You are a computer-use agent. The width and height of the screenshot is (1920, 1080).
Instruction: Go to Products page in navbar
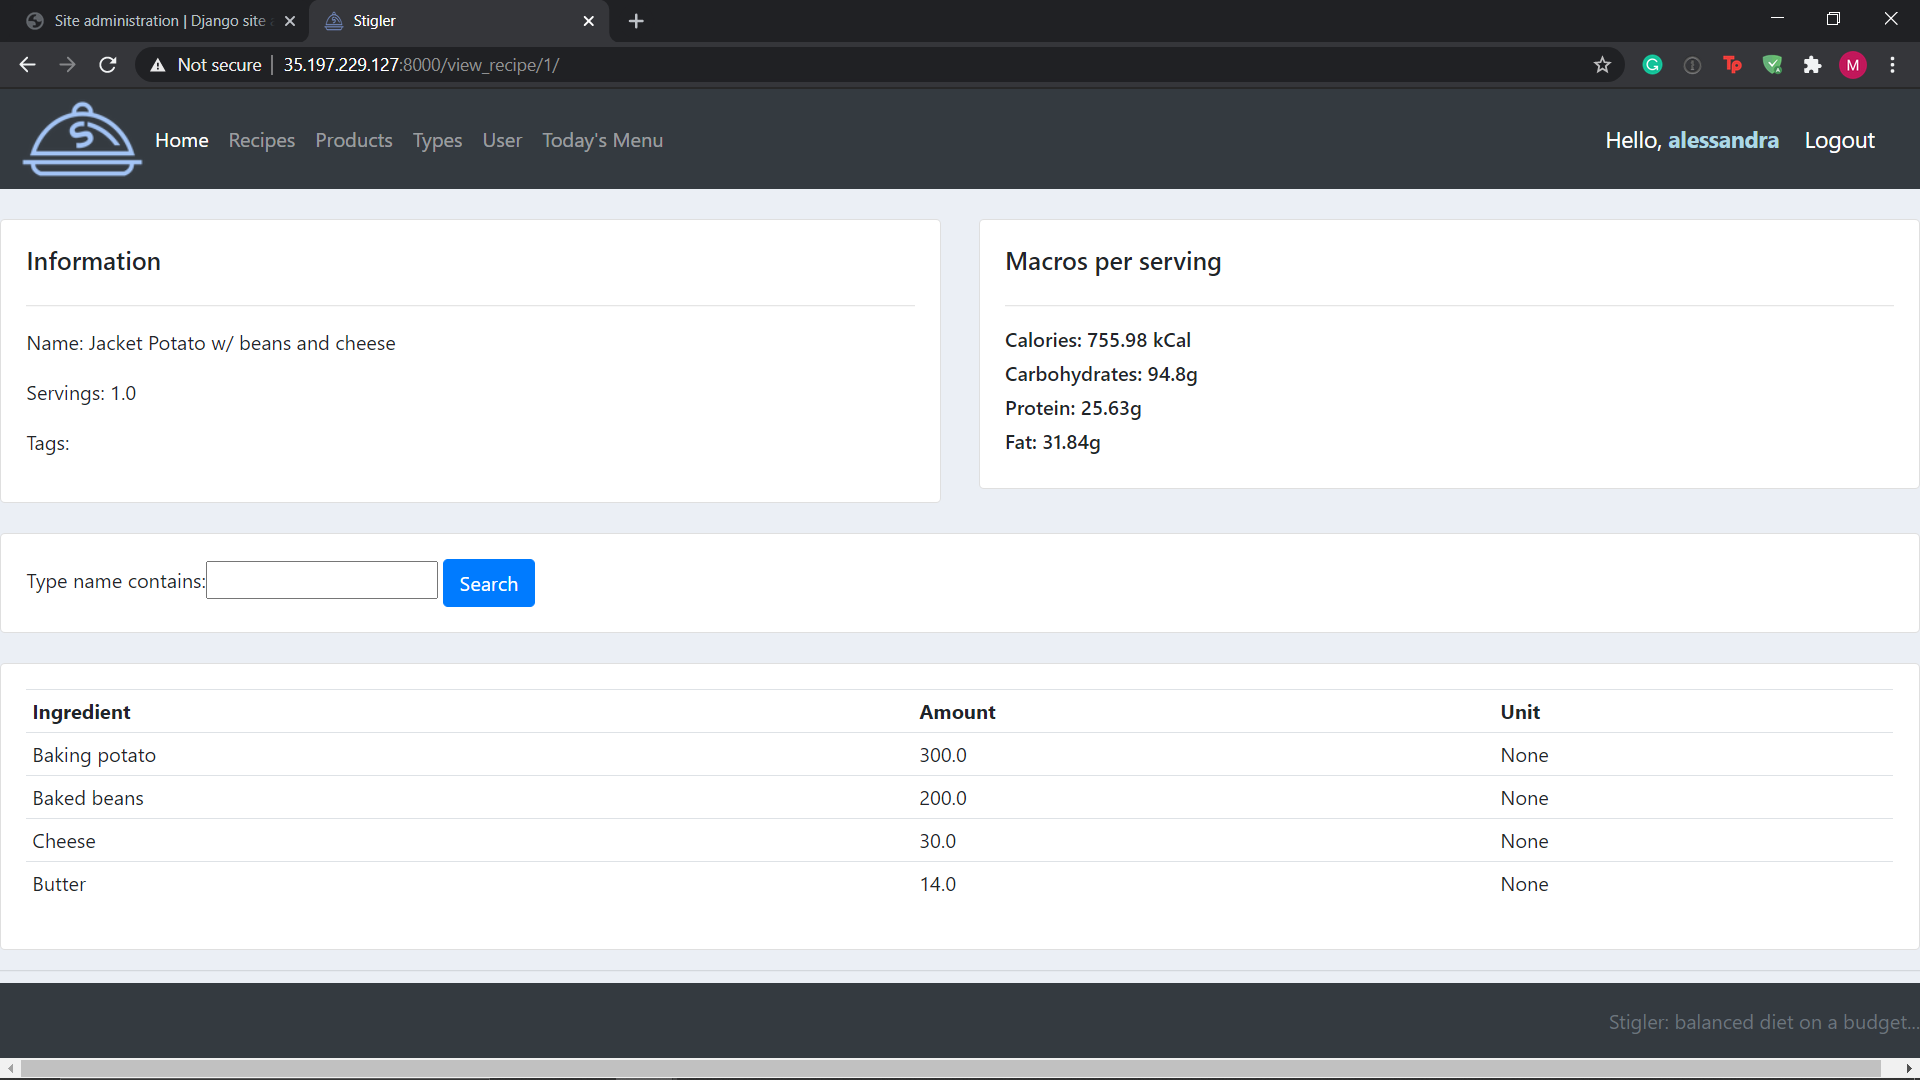point(353,140)
